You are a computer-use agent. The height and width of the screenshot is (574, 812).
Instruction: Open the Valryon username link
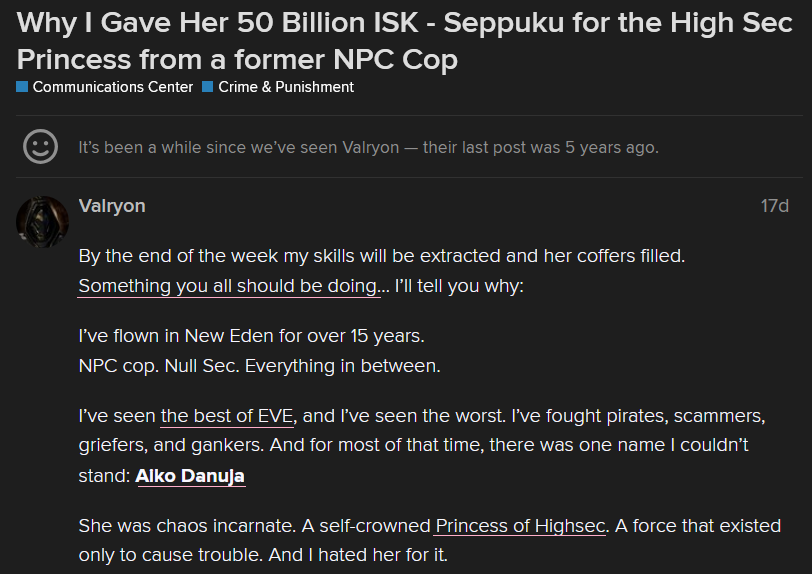112,206
